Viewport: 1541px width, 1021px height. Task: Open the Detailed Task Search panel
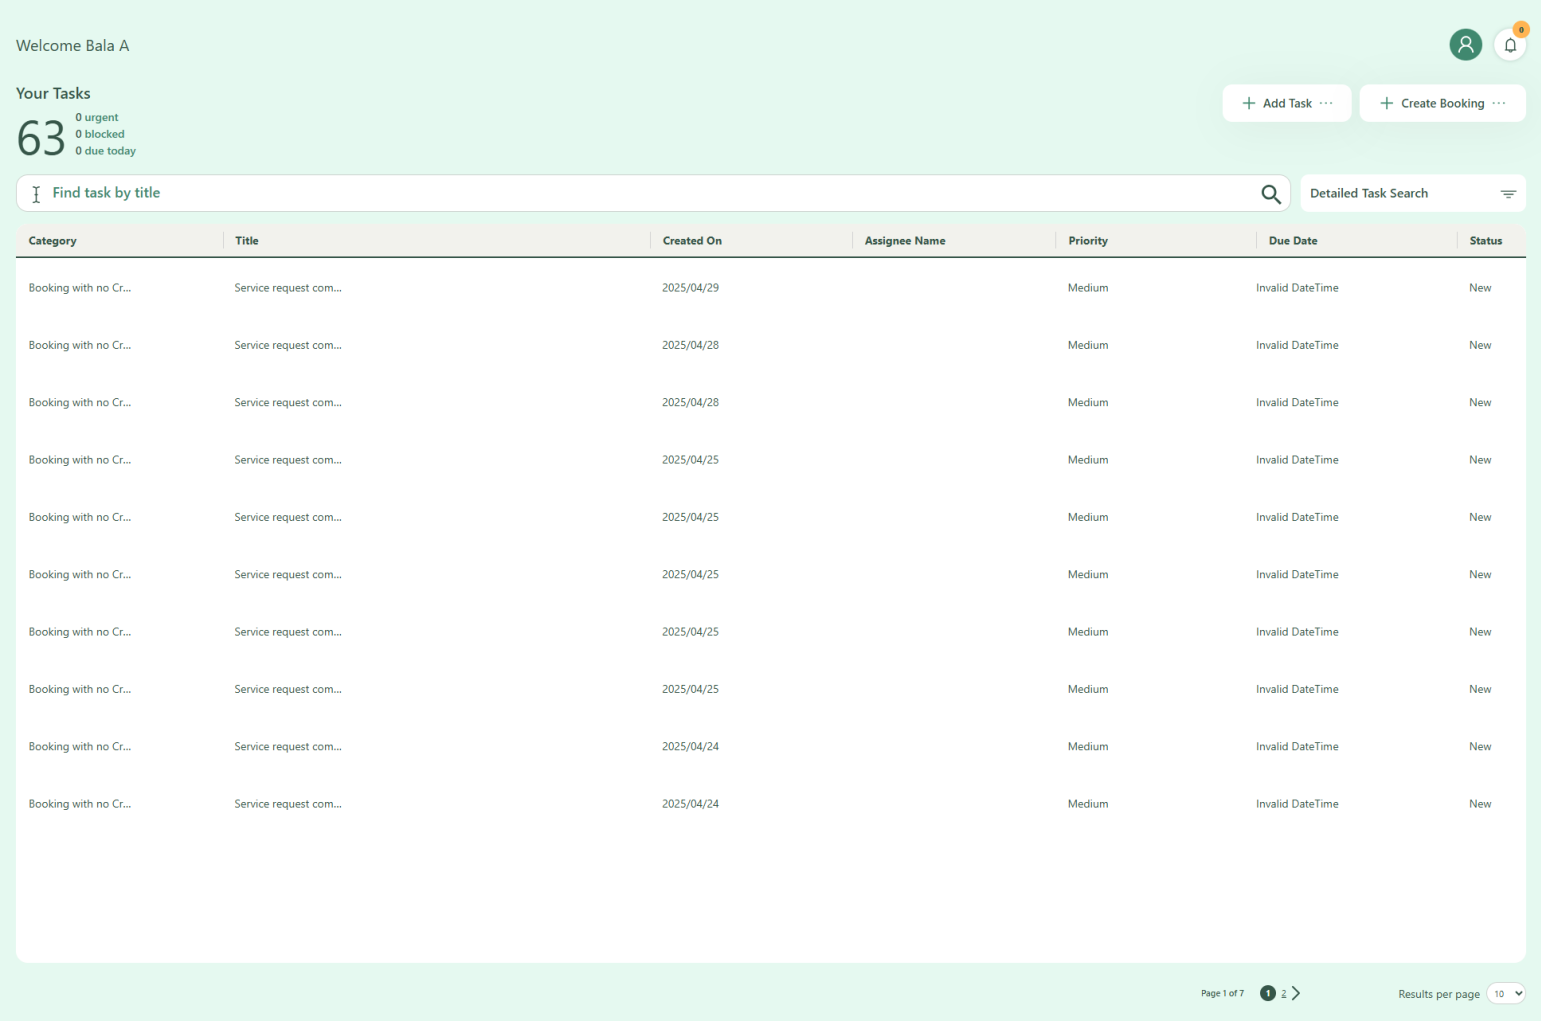click(x=1368, y=194)
